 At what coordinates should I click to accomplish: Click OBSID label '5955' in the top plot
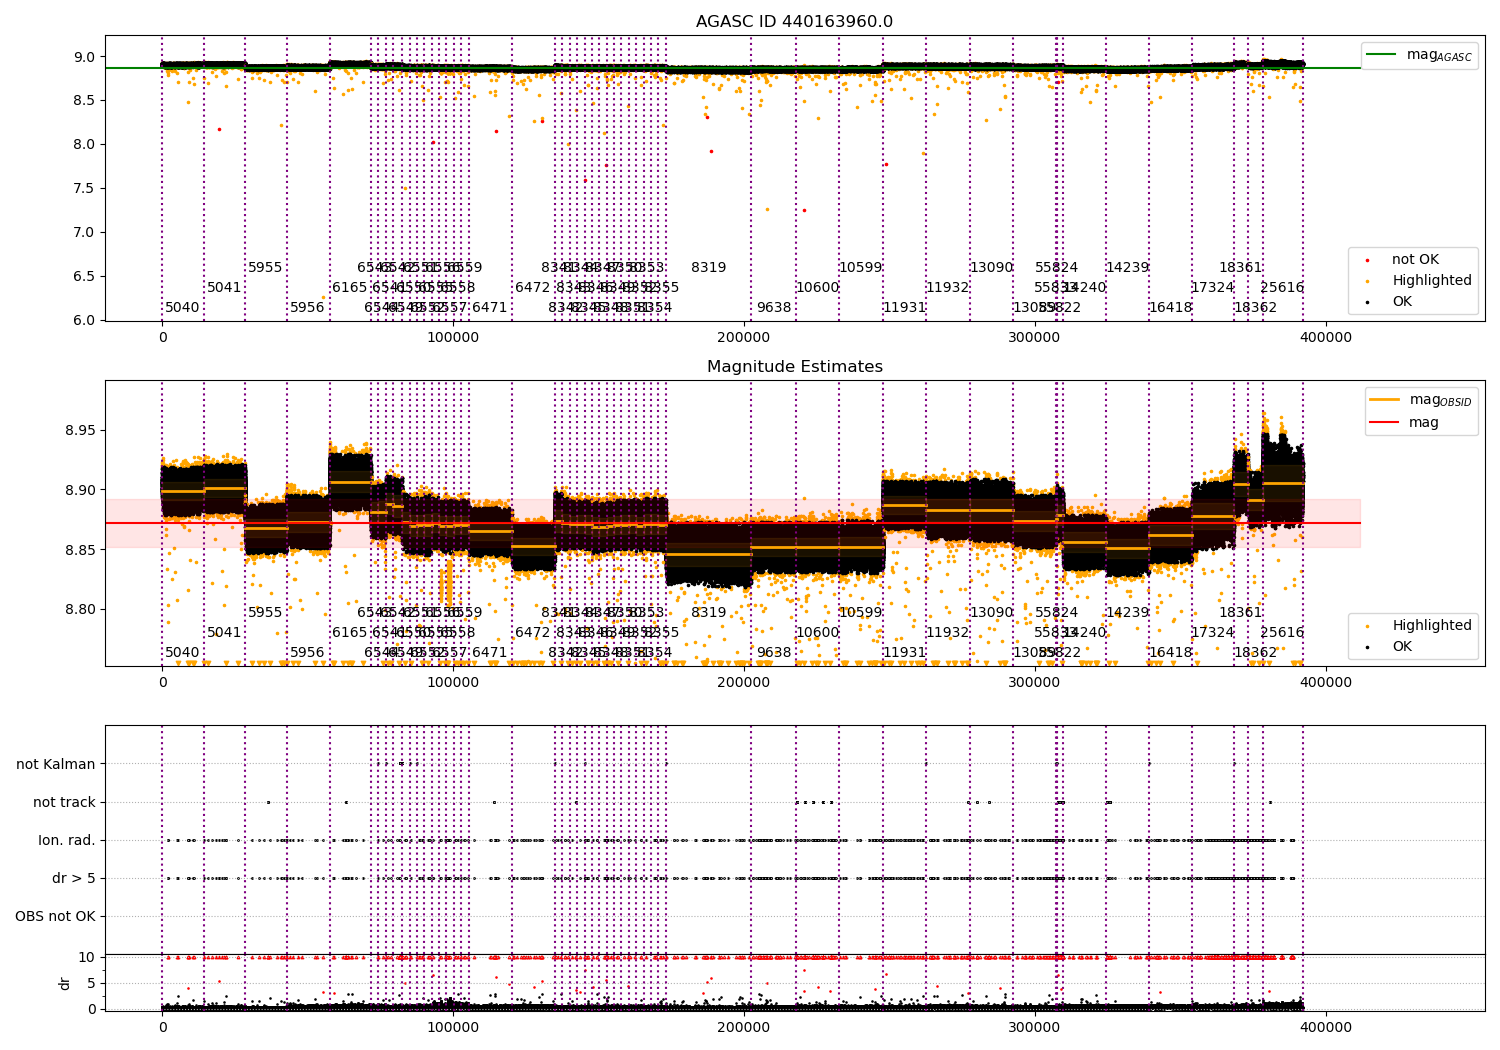(265, 268)
